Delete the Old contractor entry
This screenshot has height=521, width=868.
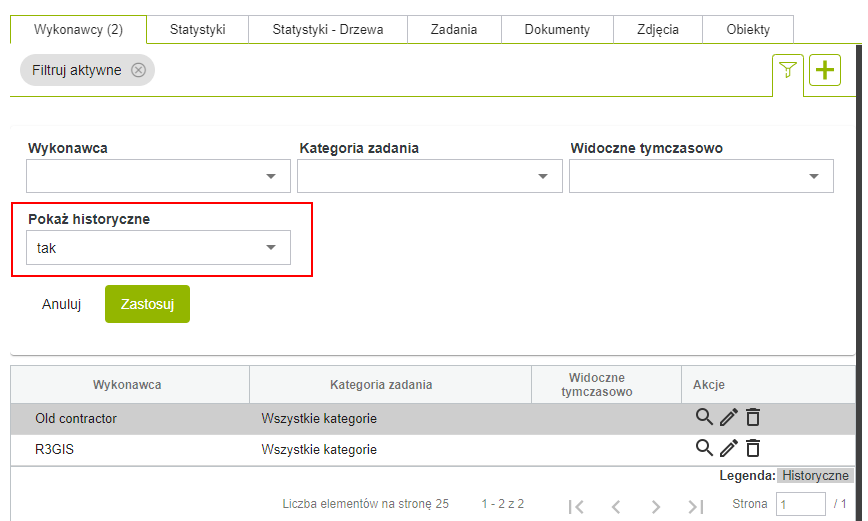[753, 418]
